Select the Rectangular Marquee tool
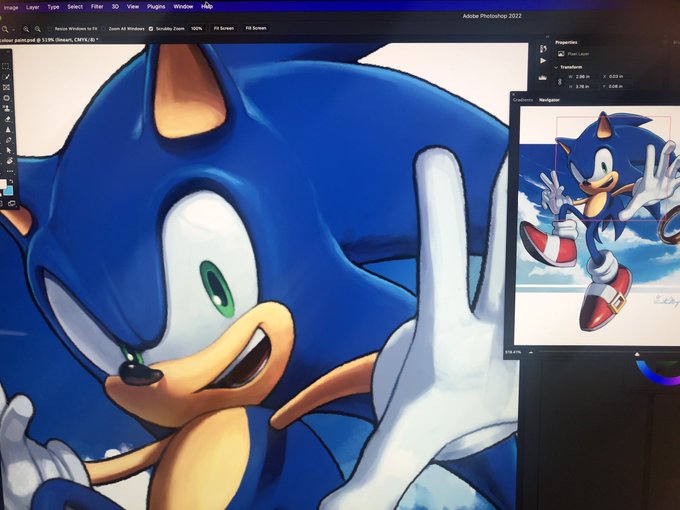The image size is (680, 510). point(6,66)
